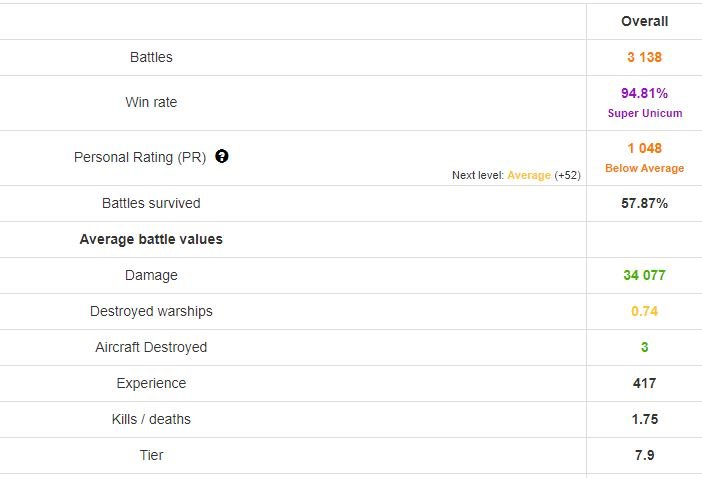Click the Personal Rating (PR) row label
The height and width of the screenshot is (478, 702).
(x=139, y=157)
